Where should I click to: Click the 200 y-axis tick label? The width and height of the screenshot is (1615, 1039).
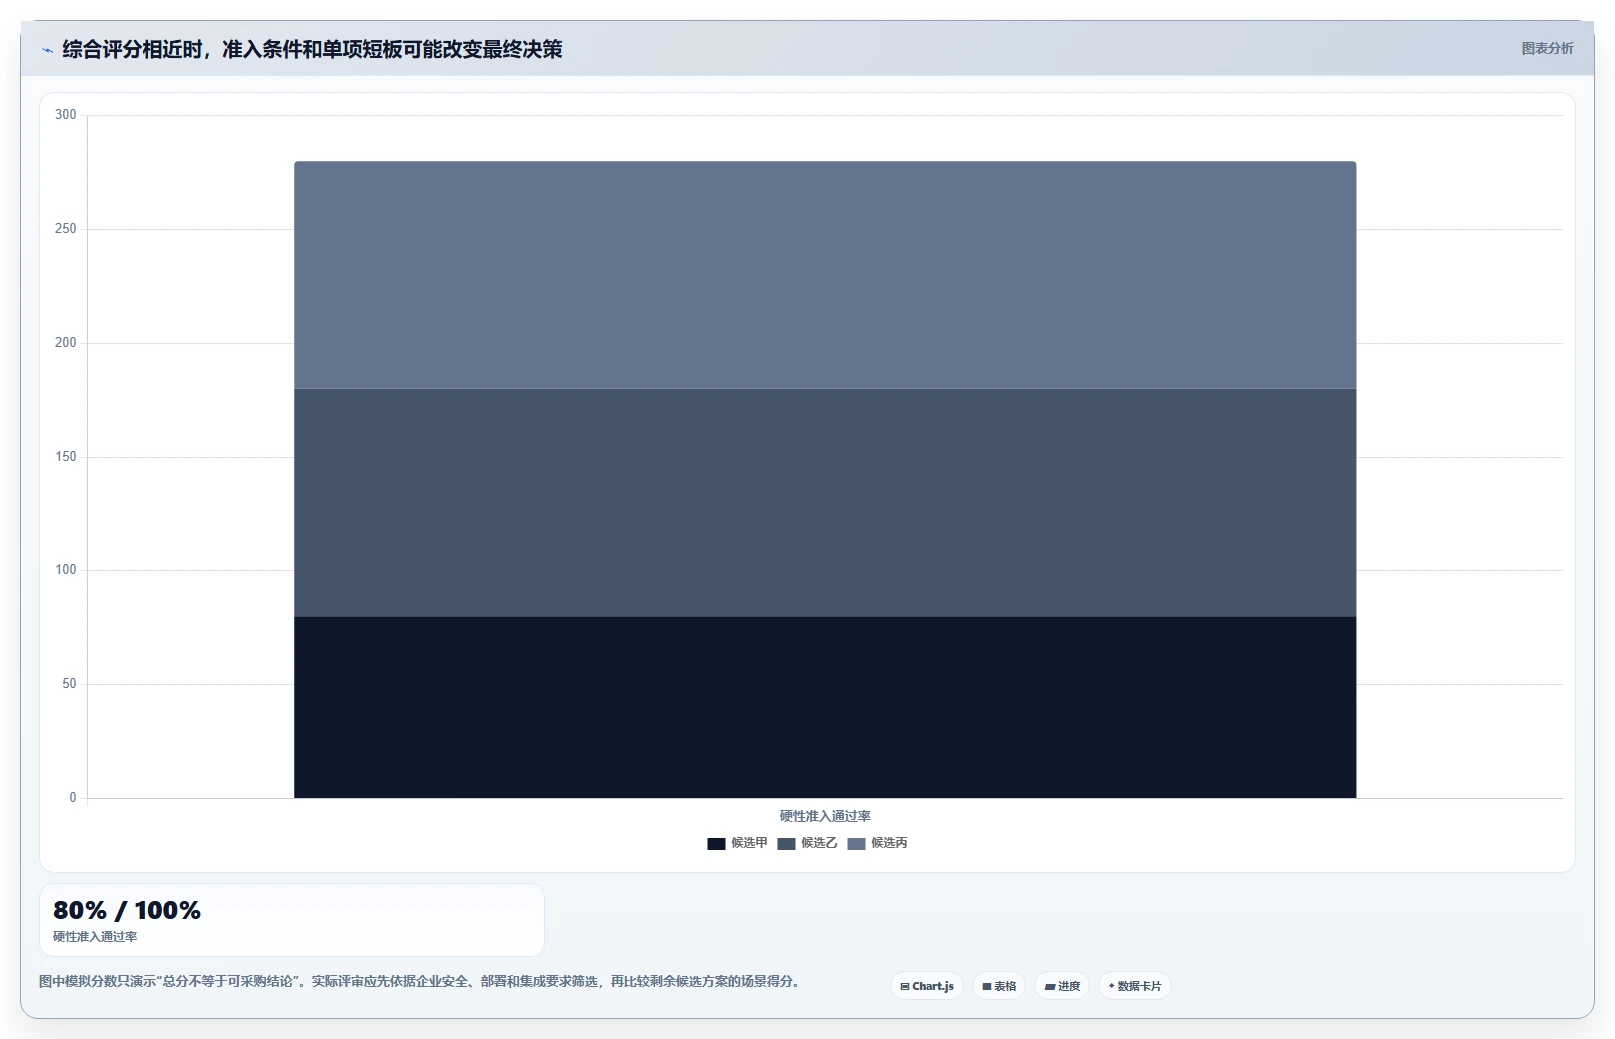pyautogui.click(x=65, y=343)
